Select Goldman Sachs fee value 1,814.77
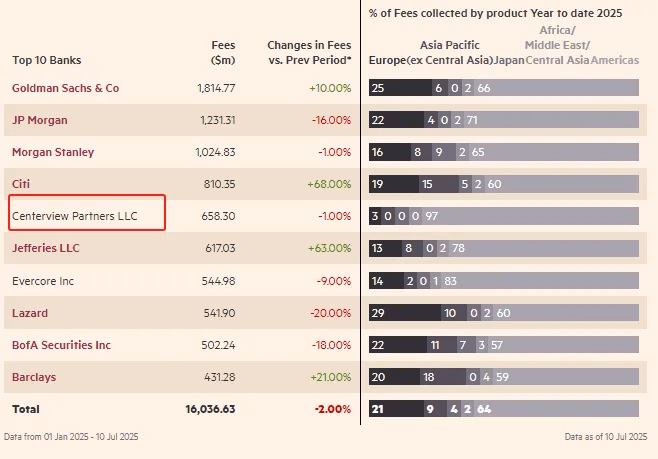 [x=216, y=88]
